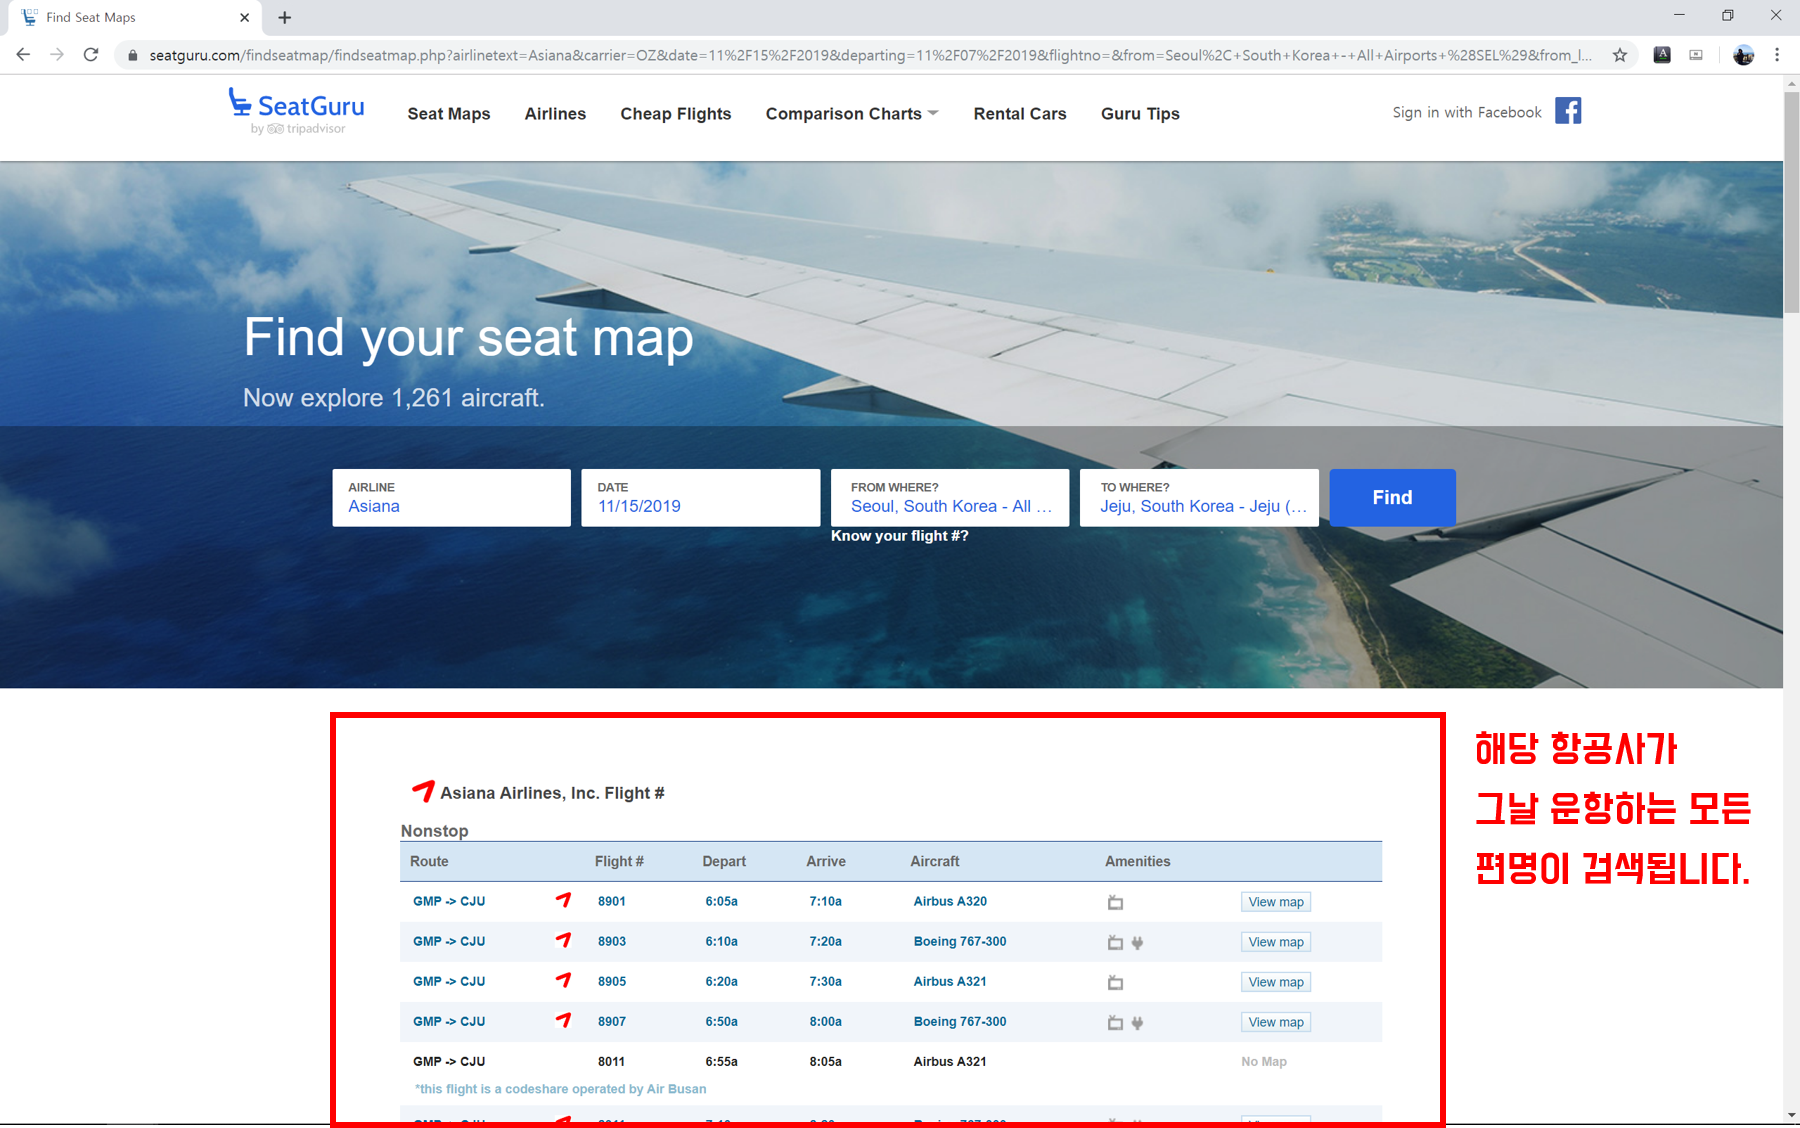Screen dimensions: 1800x1128
Task: Reload the page
Action: click(91, 55)
